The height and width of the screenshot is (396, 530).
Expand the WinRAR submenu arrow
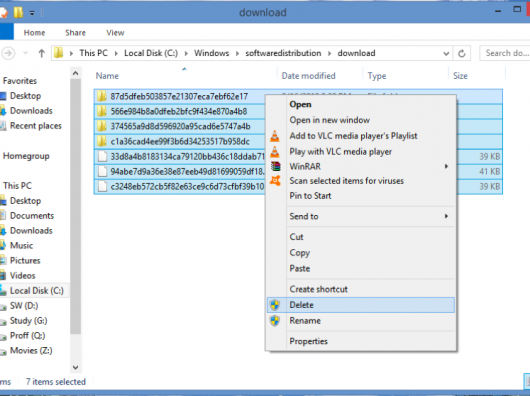tap(446, 166)
